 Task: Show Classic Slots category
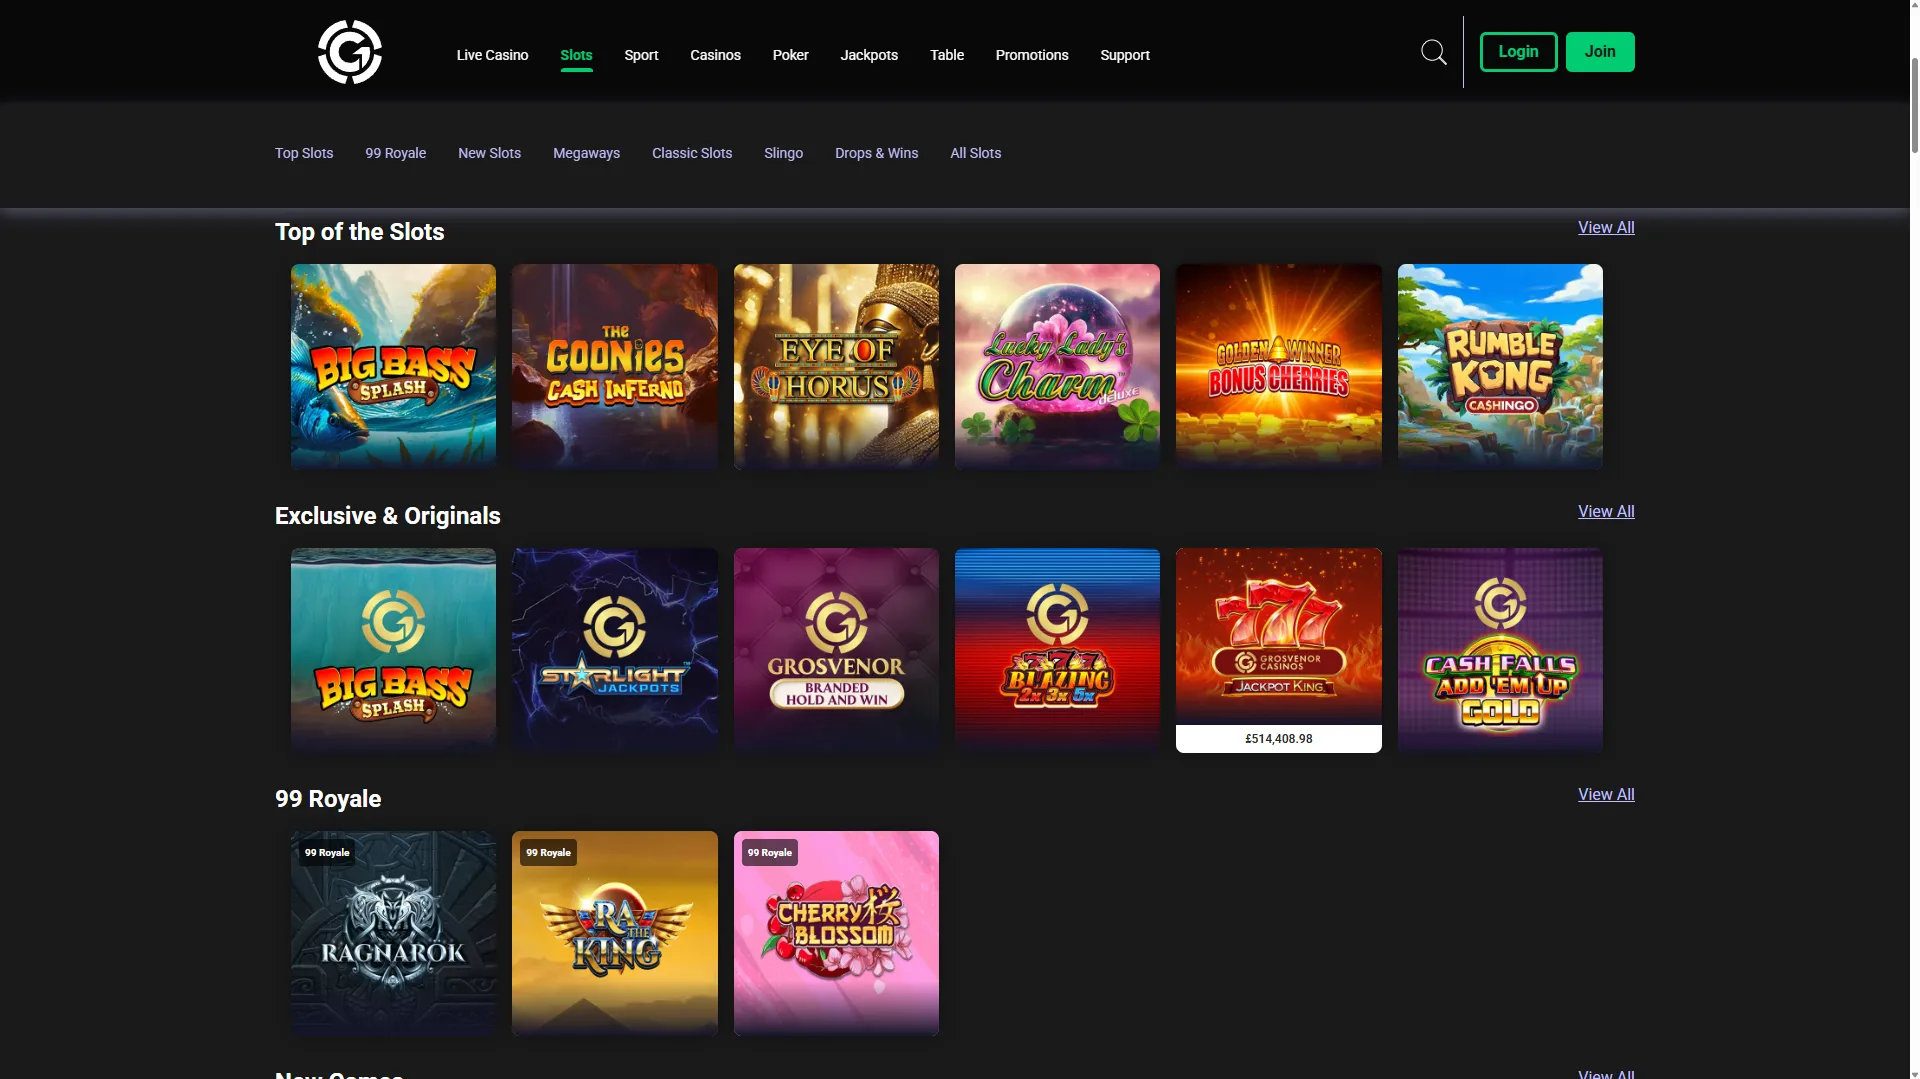click(x=692, y=153)
